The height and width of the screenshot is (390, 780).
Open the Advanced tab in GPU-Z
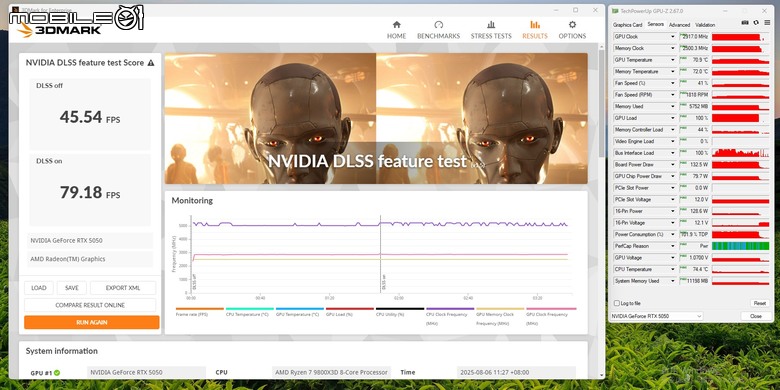[679, 24]
